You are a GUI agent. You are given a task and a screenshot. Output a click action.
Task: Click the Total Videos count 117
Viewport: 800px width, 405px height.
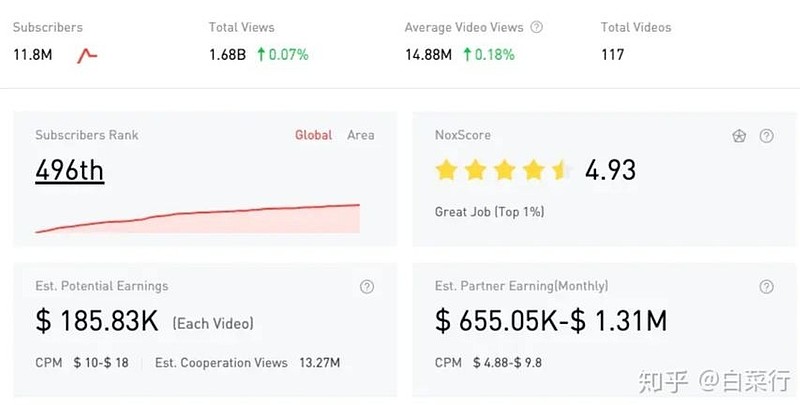tap(612, 55)
